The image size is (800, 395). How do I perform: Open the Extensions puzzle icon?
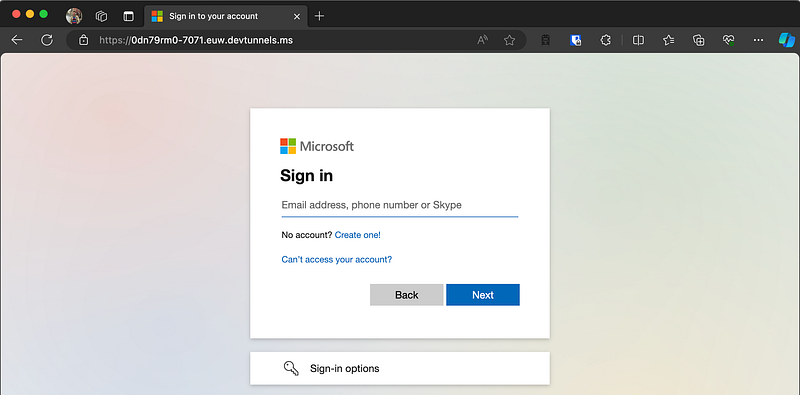tap(606, 40)
